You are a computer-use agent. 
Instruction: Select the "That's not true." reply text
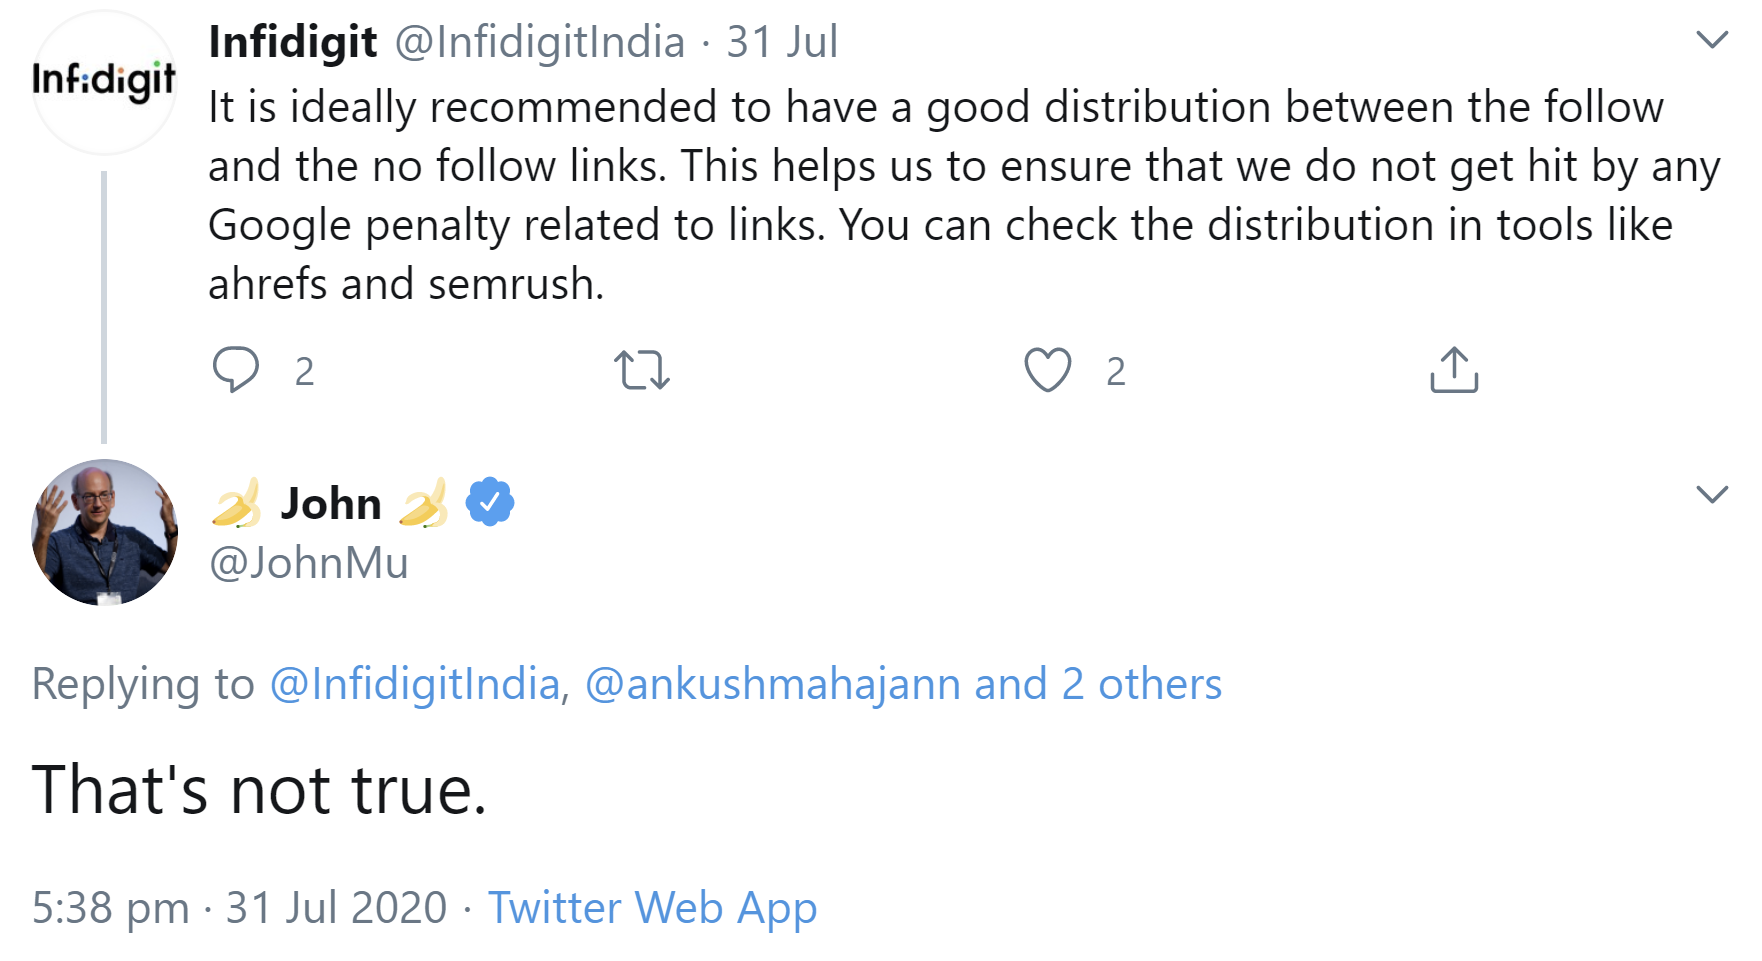coord(259,790)
